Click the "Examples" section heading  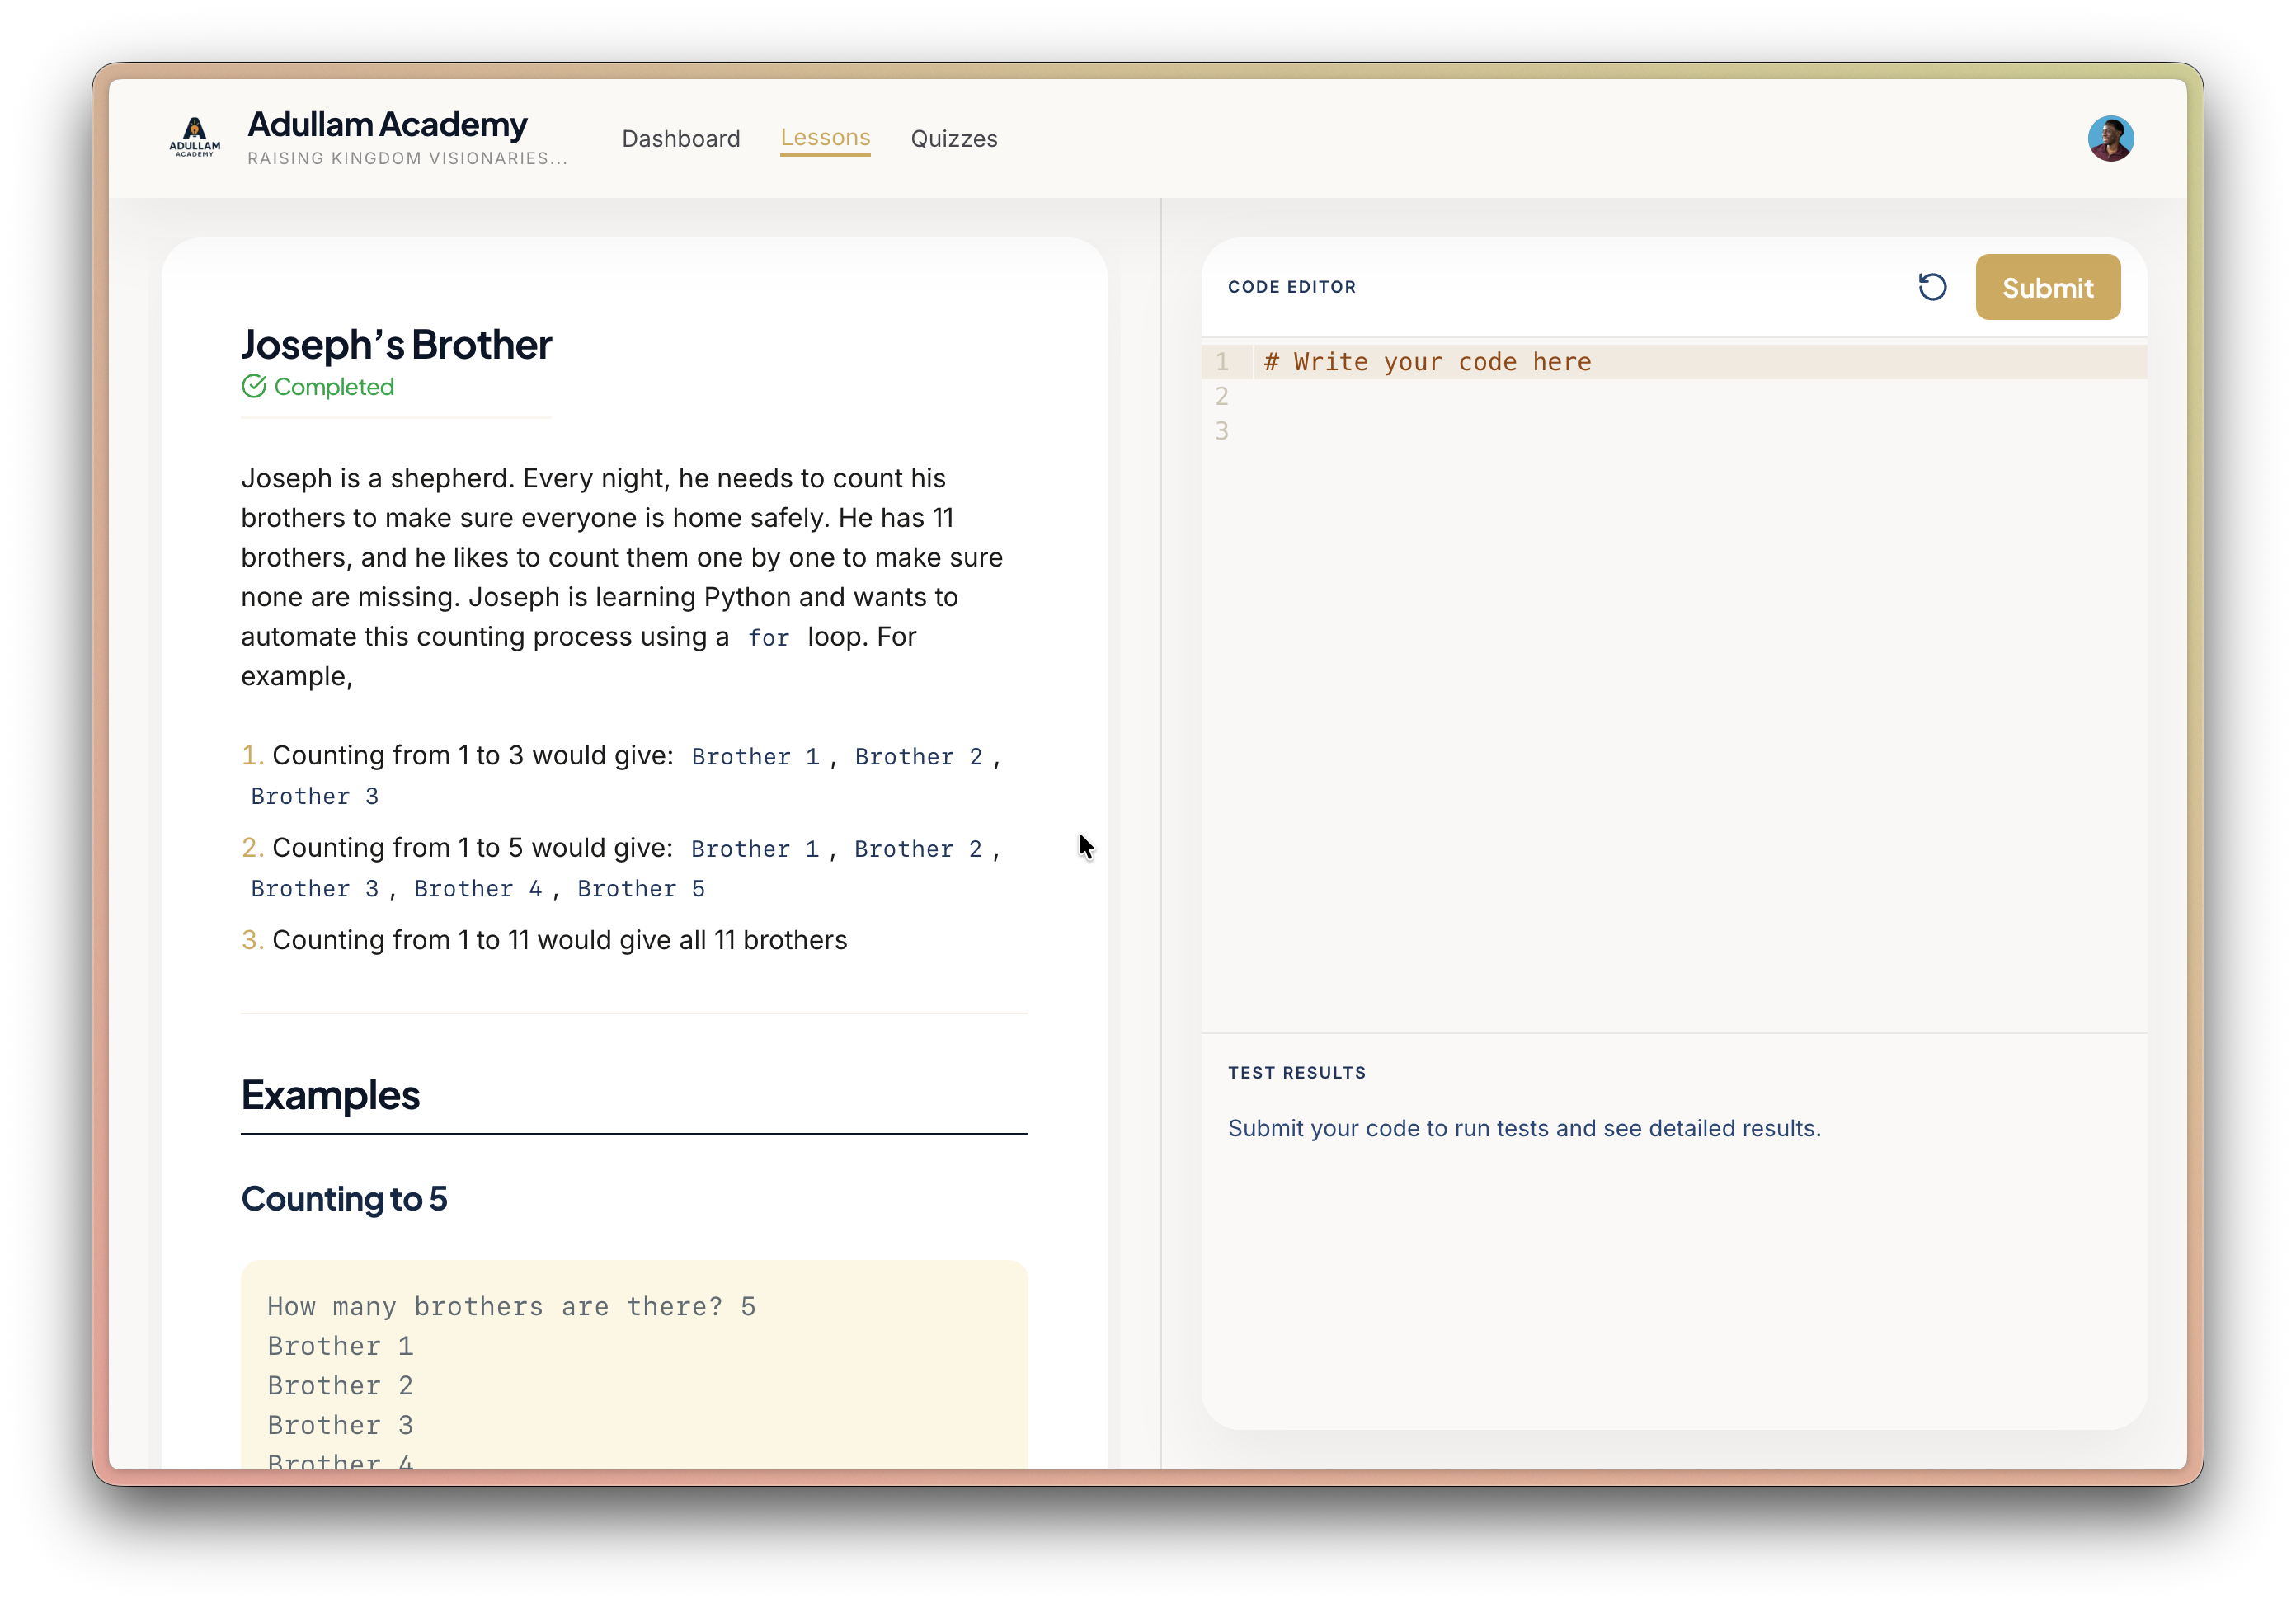[330, 1095]
